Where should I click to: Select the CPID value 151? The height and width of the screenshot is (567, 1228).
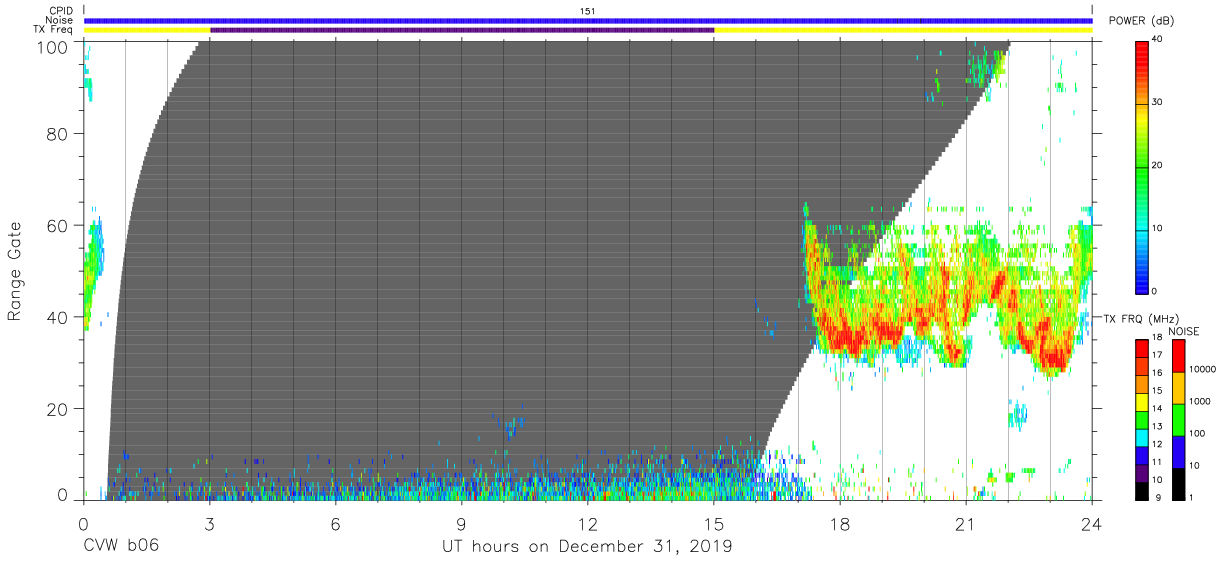coord(587,11)
